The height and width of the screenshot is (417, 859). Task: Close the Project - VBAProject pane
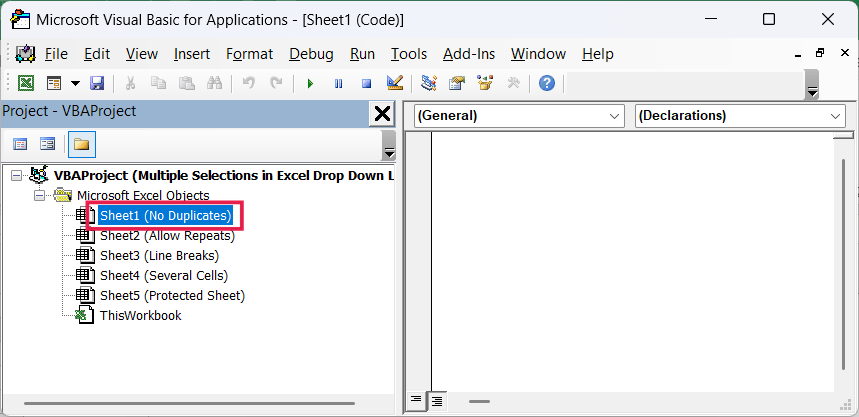click(x=382, y=113)
